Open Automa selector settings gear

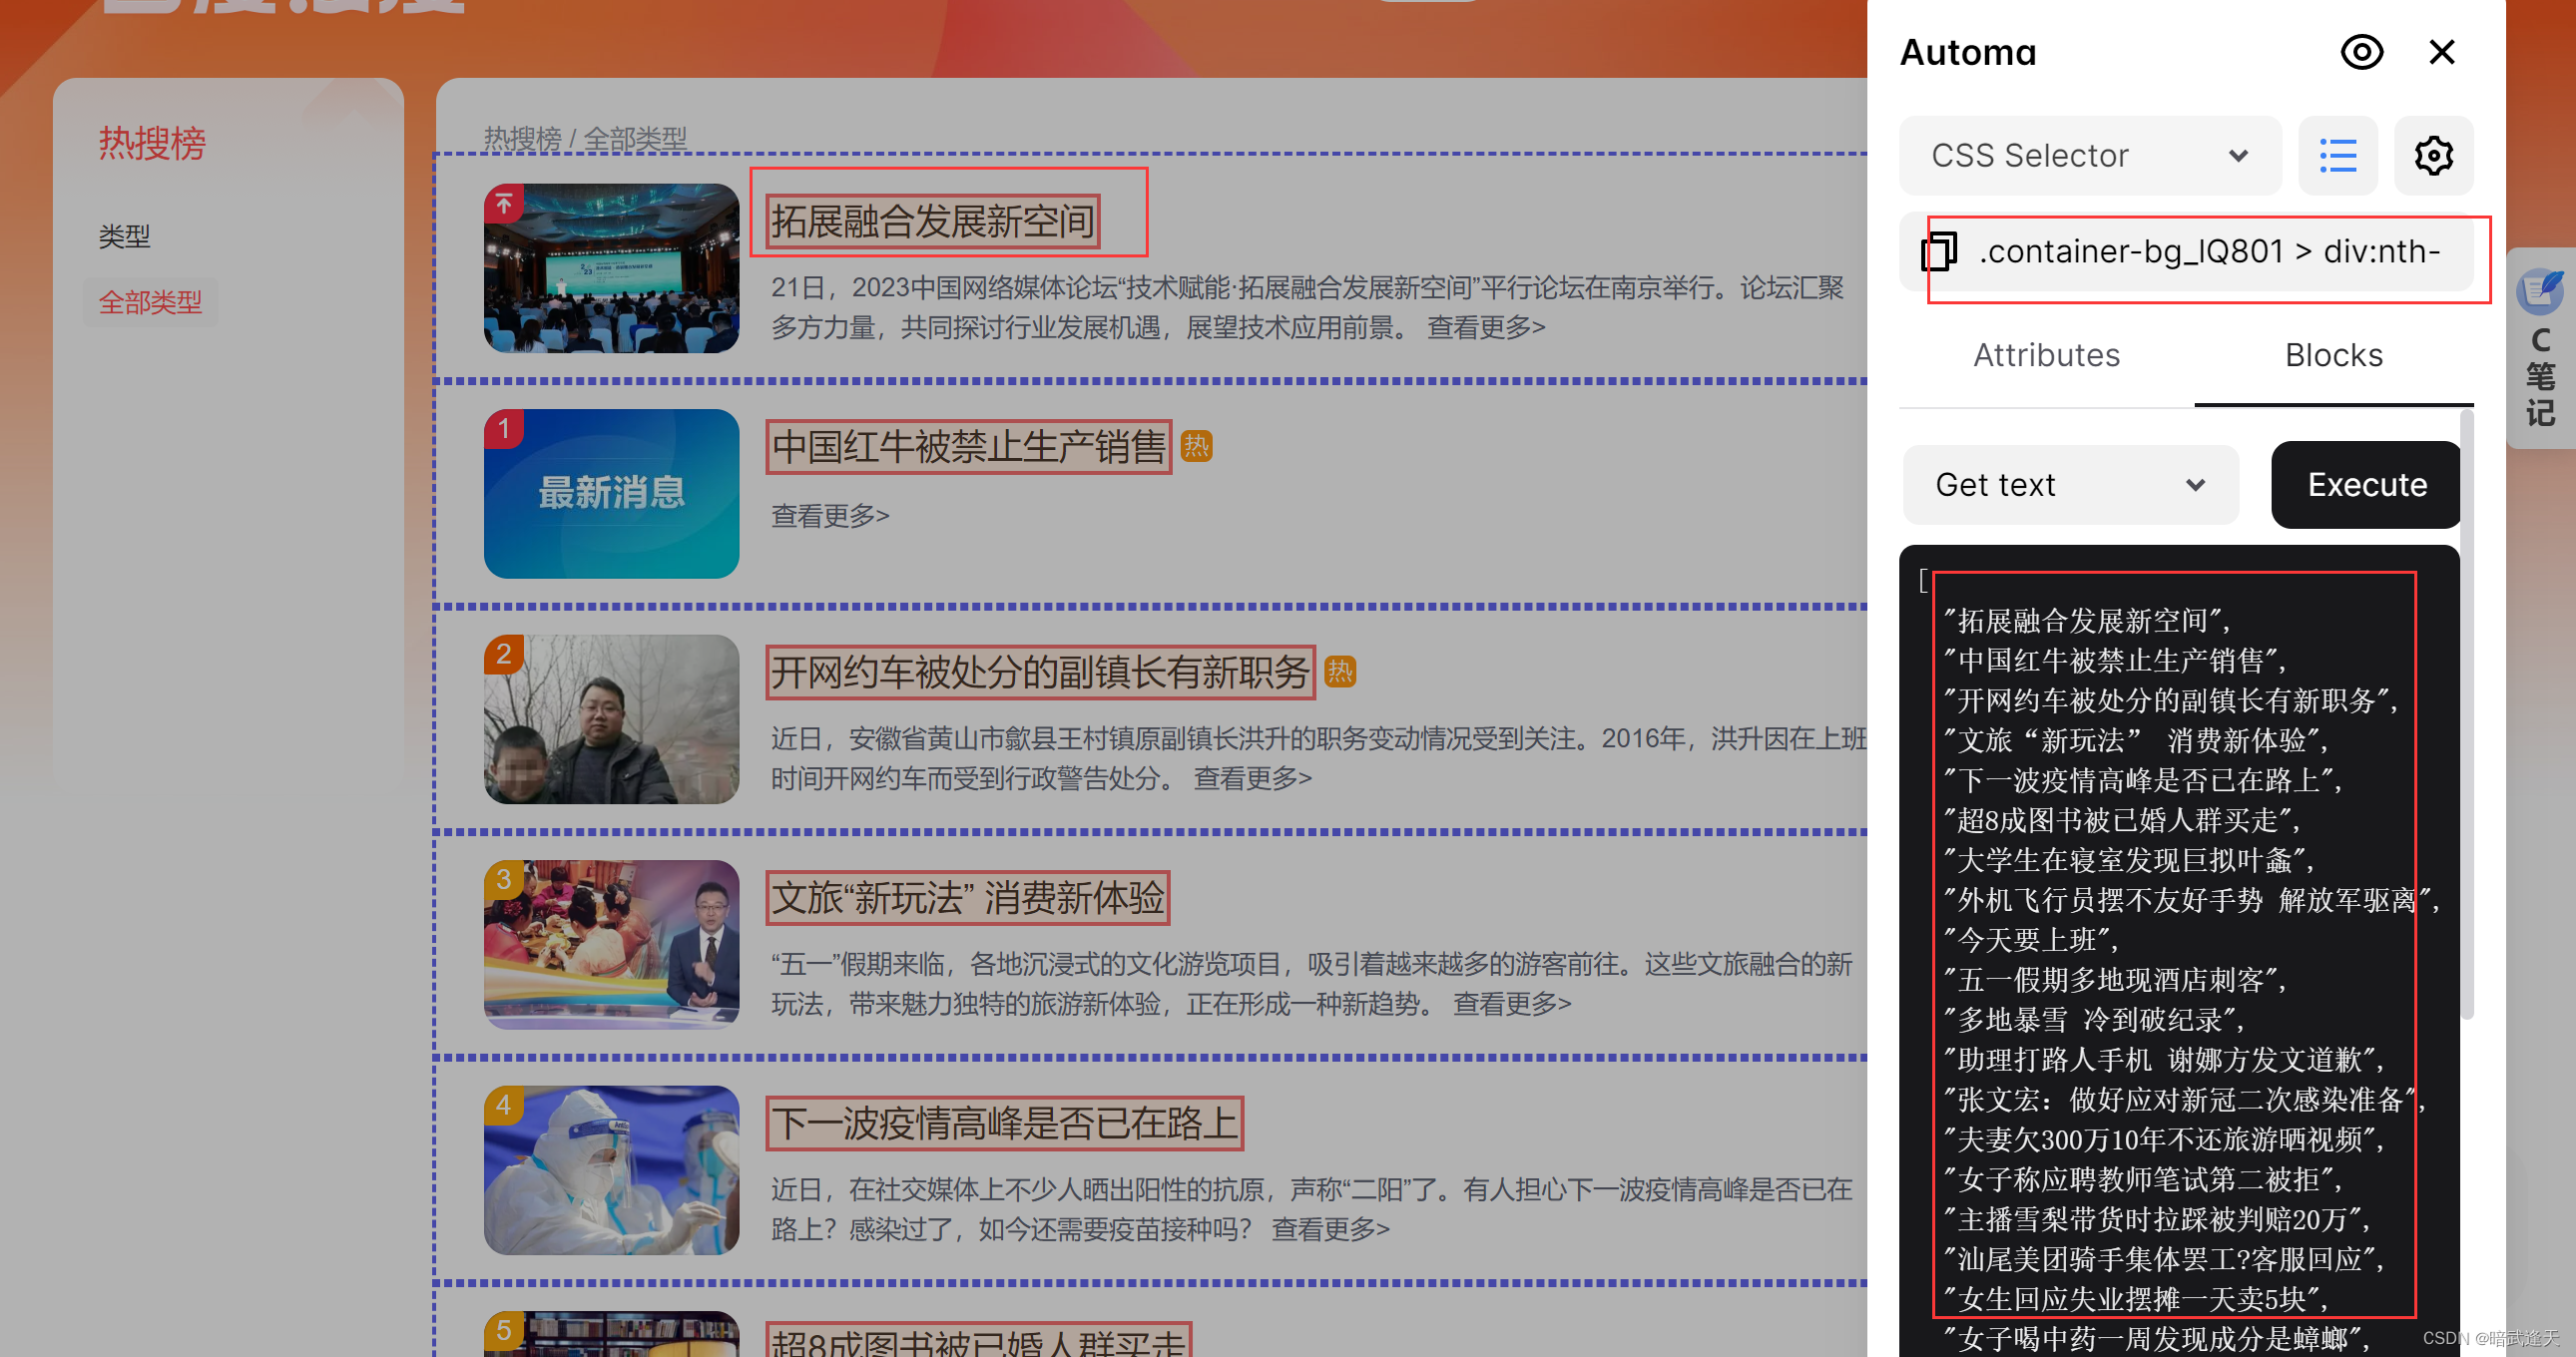point(2433,156)
